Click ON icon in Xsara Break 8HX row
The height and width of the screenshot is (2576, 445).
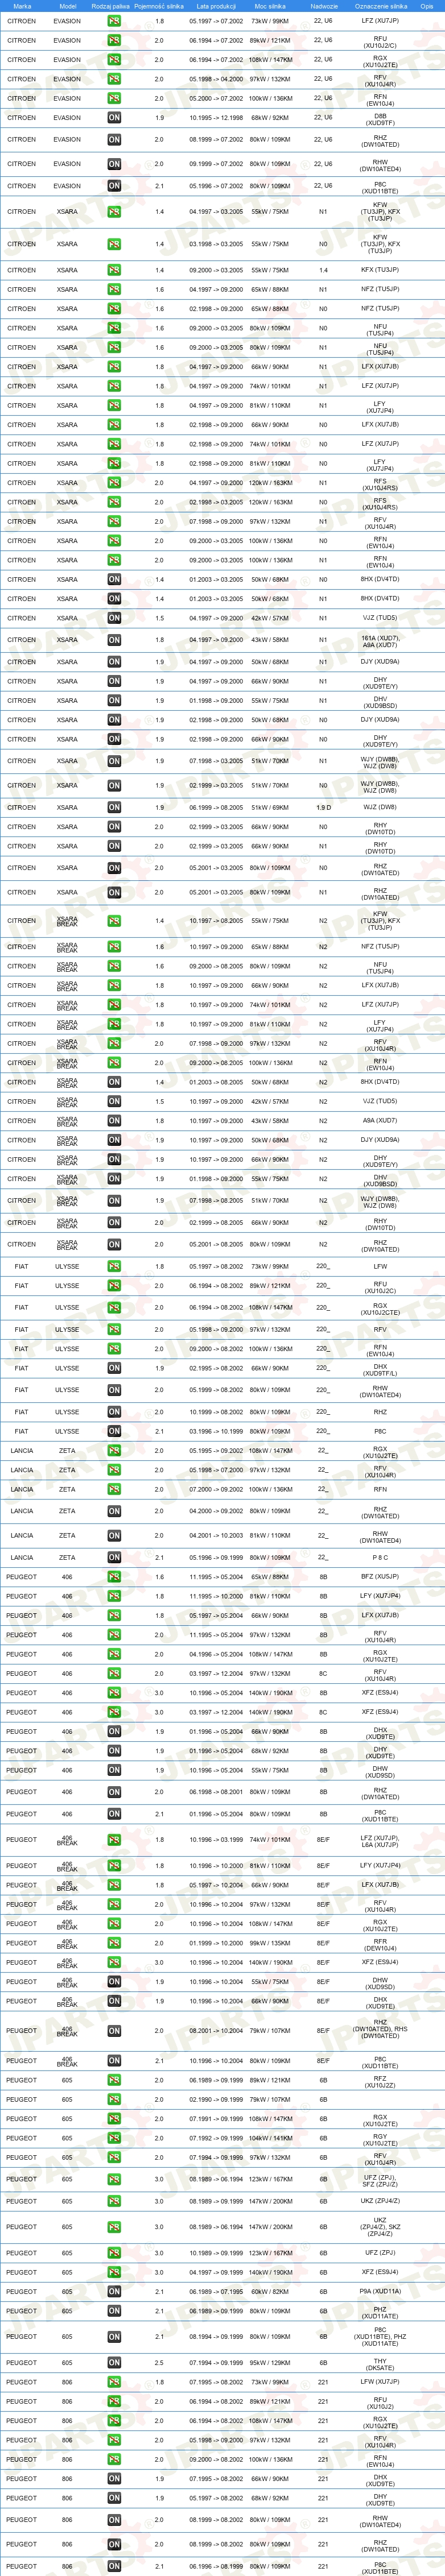click(x=114, y=1082)
